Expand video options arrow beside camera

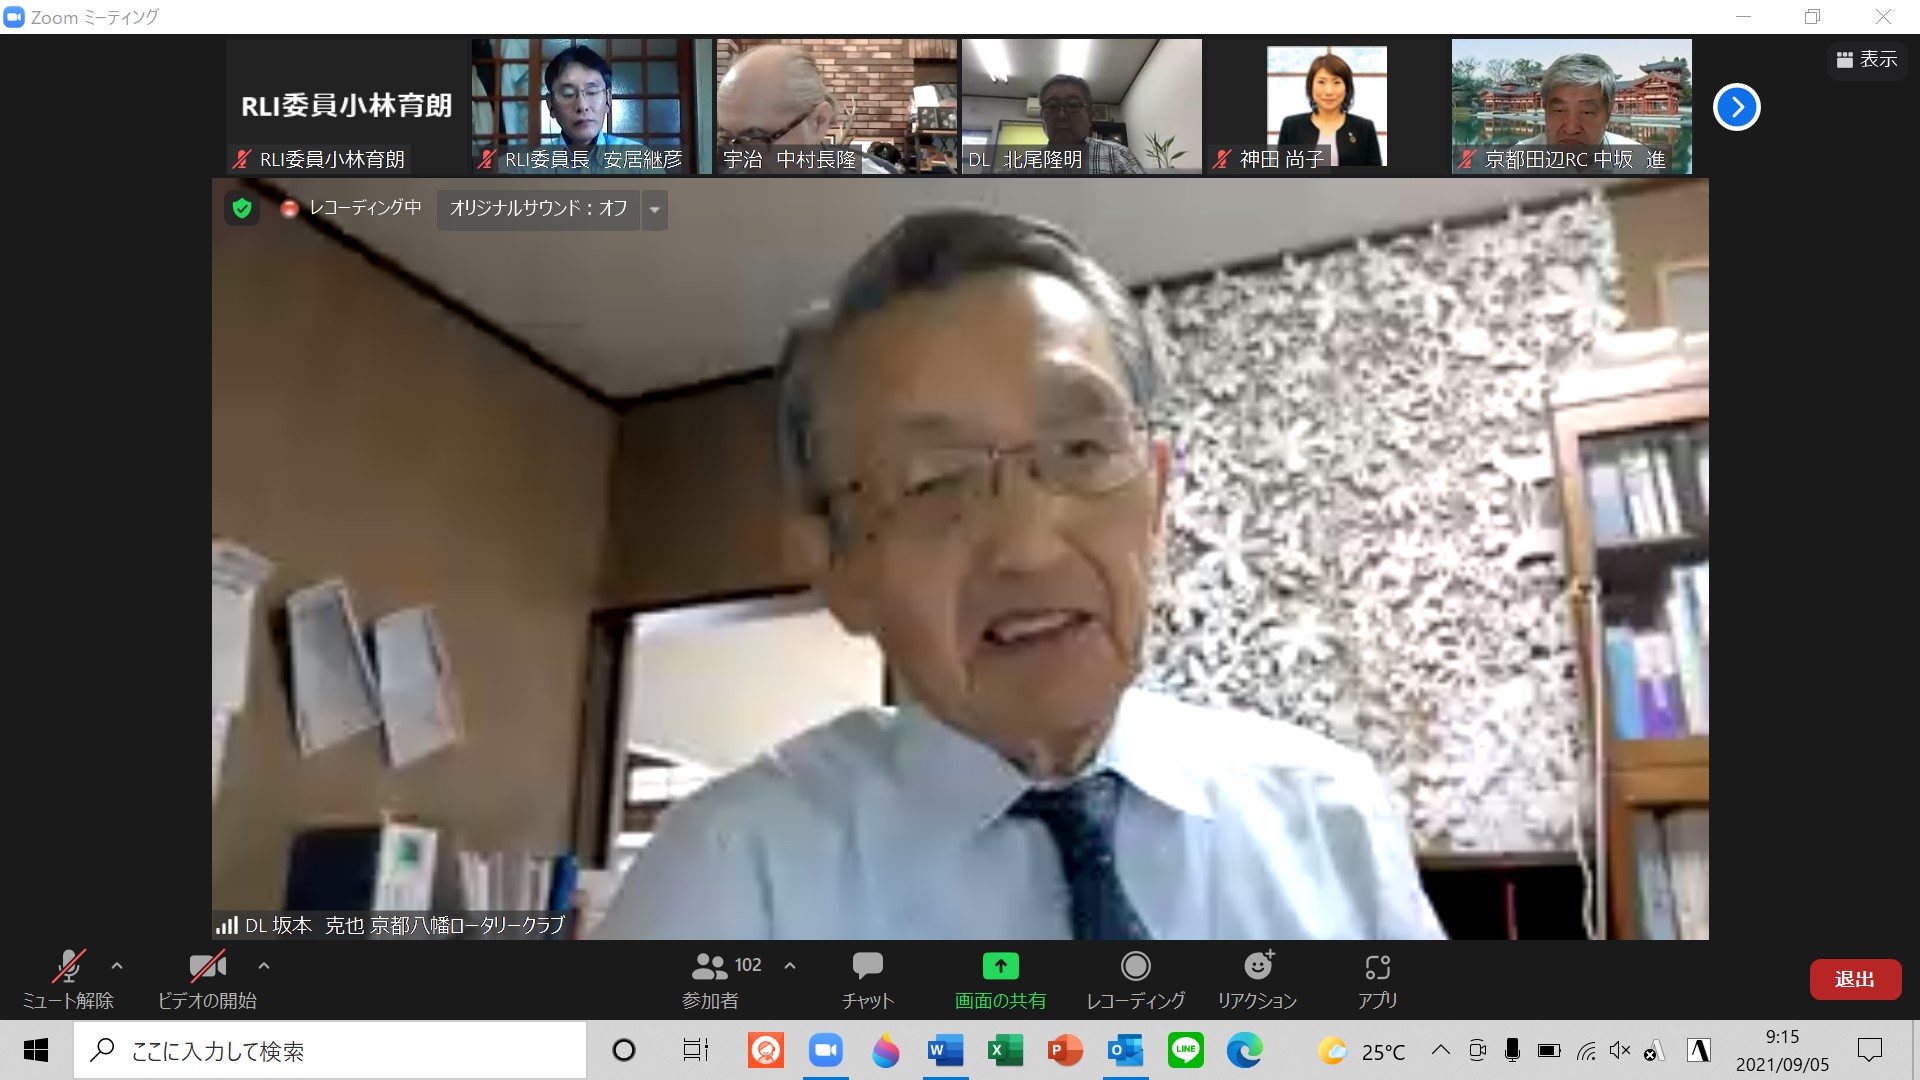coord(264,966)
